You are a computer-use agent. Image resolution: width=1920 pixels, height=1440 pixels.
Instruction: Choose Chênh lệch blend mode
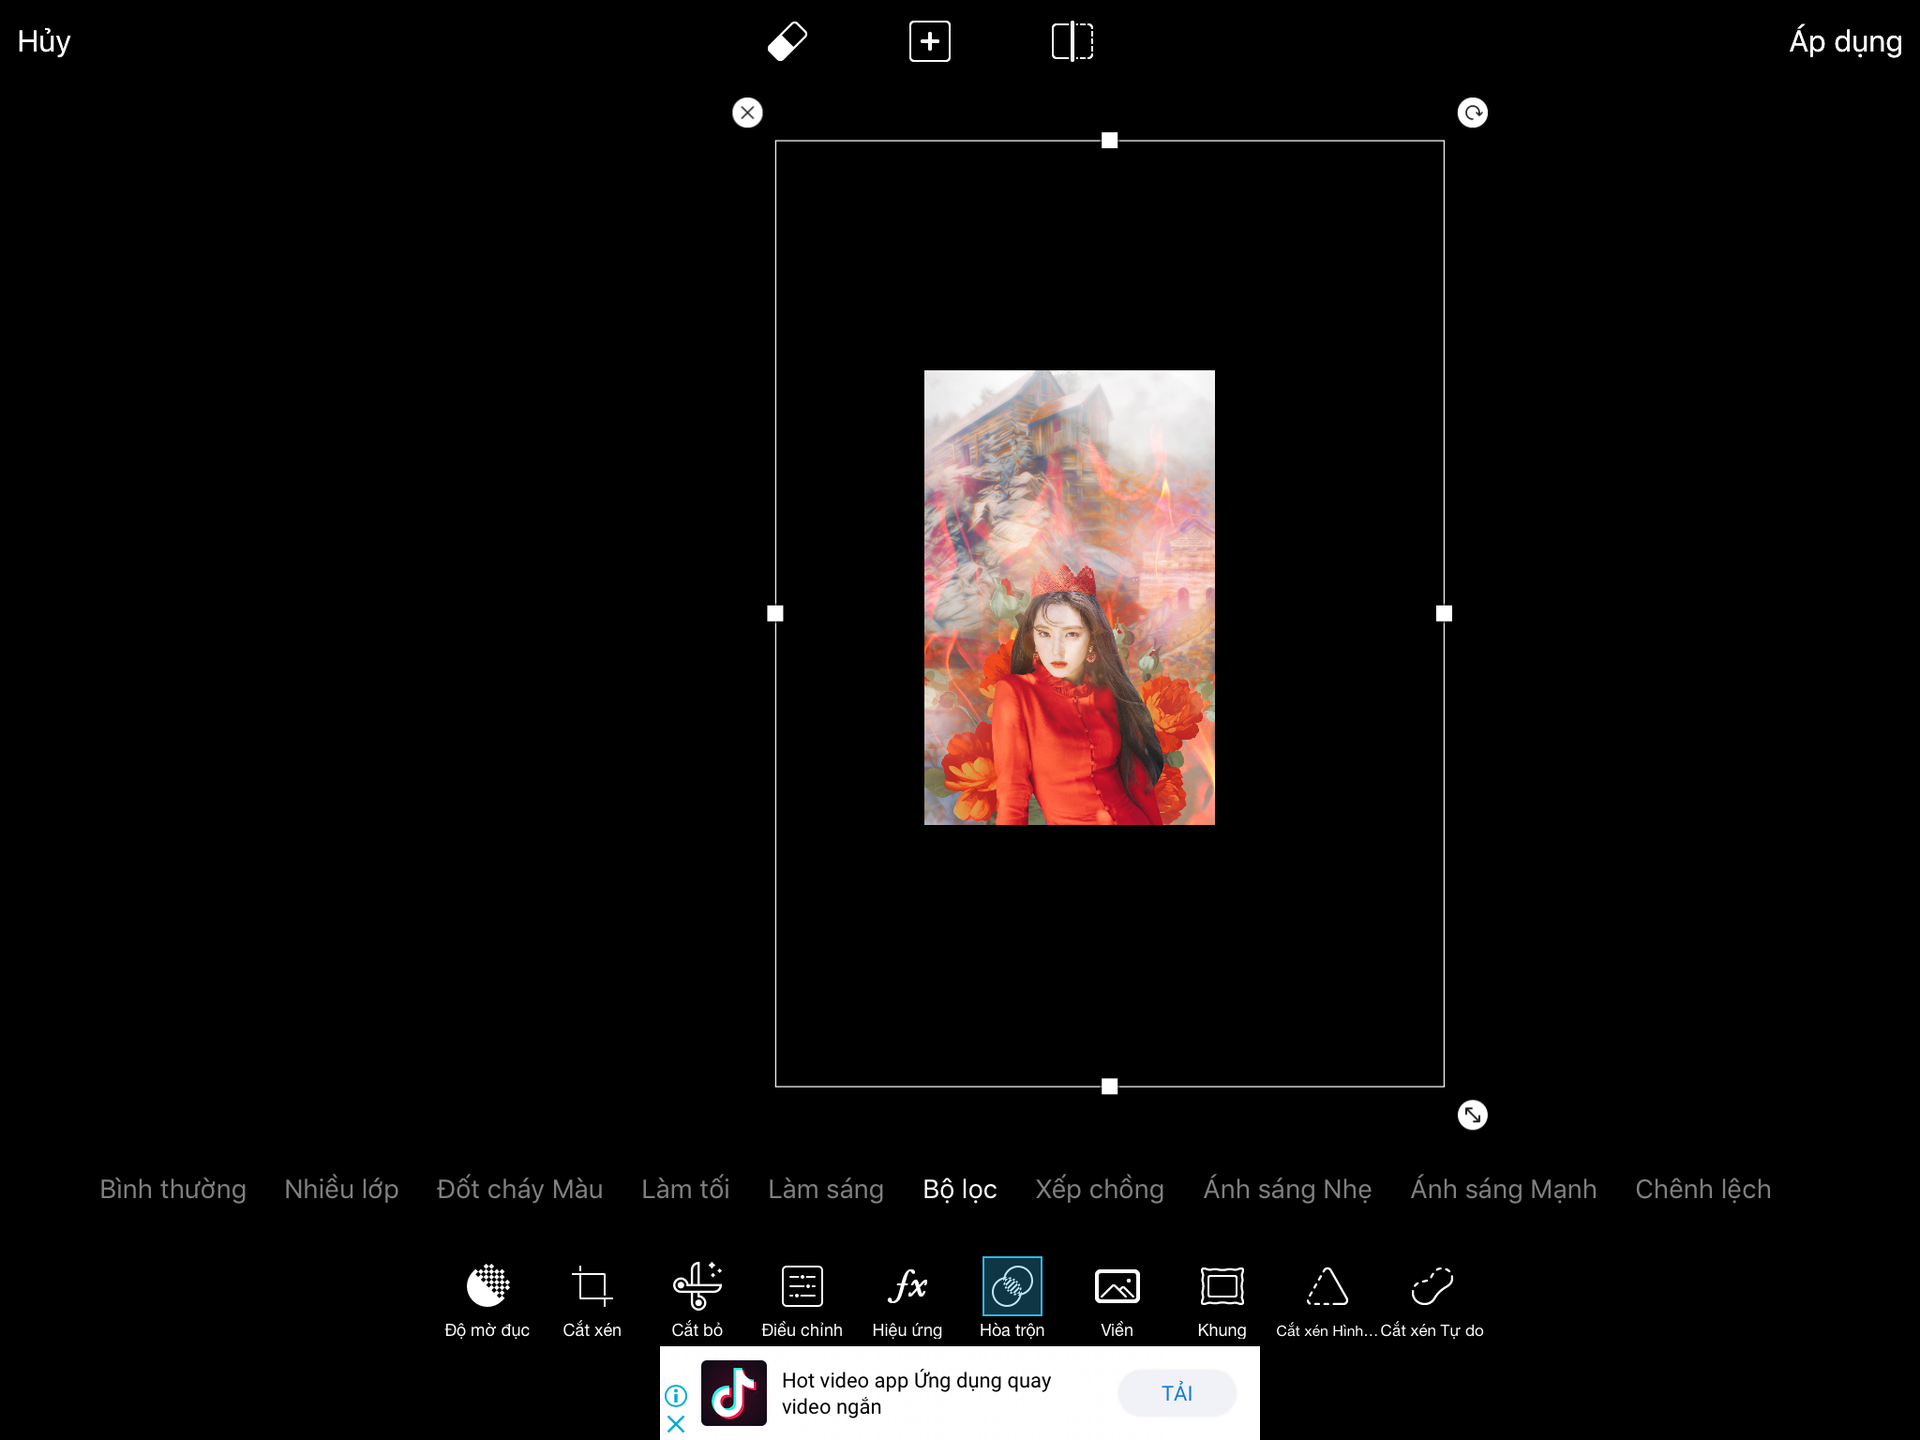[1703, 1189]
